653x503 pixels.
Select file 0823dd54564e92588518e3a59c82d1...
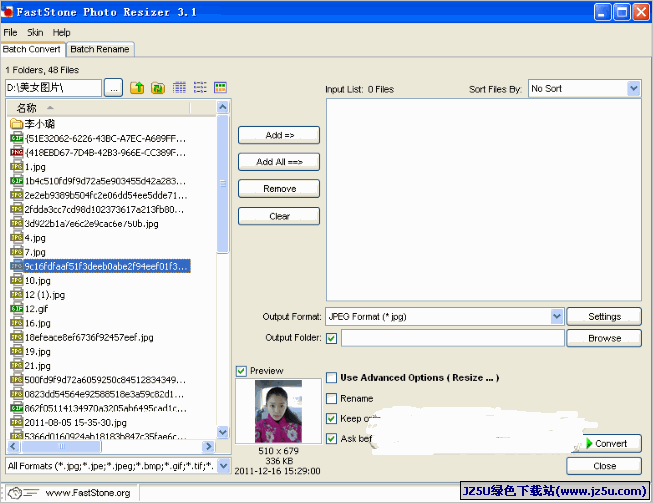click(104, 394)
